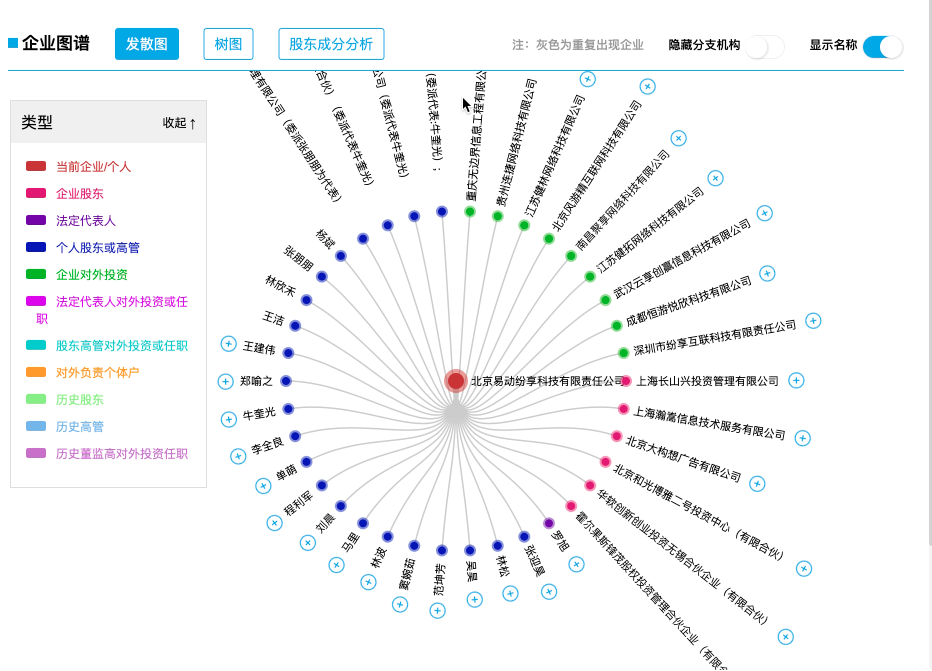The height and width of the screenshot is (671, 932).
Task: Expand the plus icon beside 牛奎光
Action: click(x=229, y=420)
